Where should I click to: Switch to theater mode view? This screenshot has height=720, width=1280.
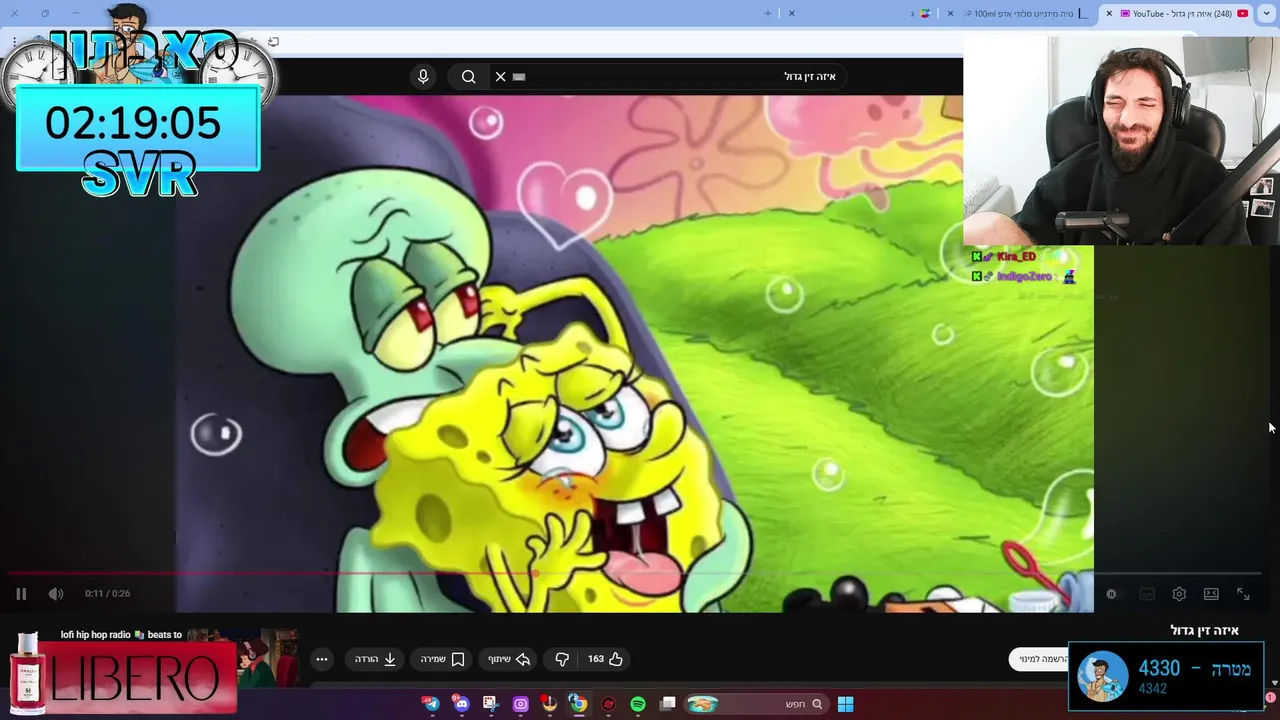point(1211,594)
